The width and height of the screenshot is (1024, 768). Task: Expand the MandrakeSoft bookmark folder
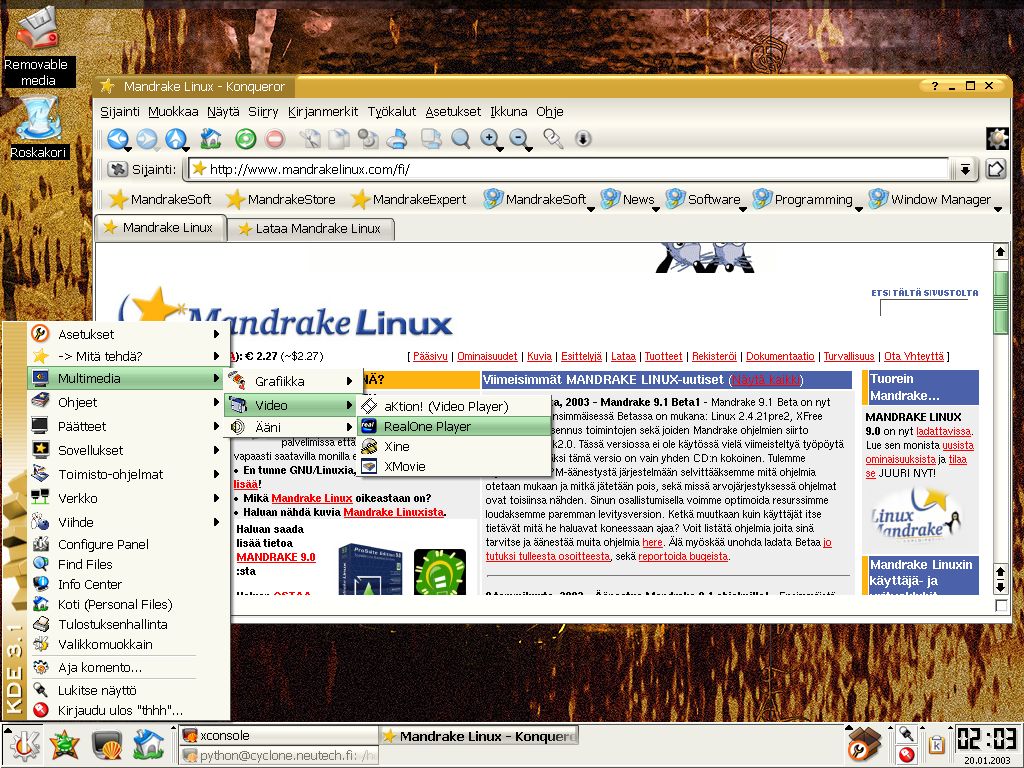pos(537,200)
